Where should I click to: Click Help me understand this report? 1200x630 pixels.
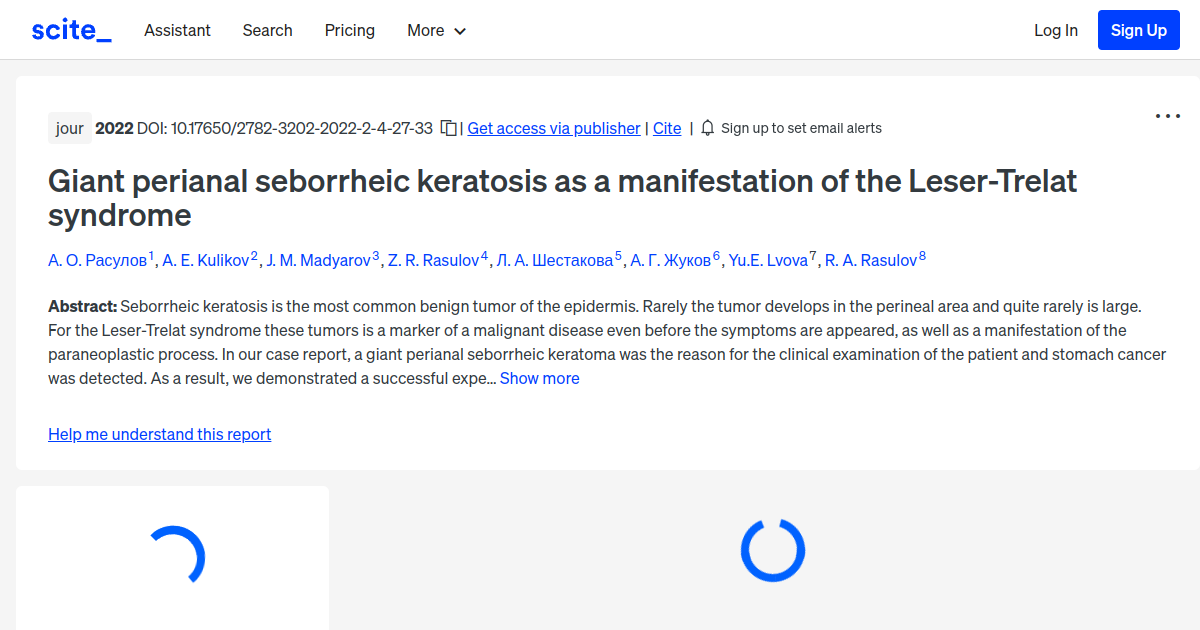(x=159, y=434)
